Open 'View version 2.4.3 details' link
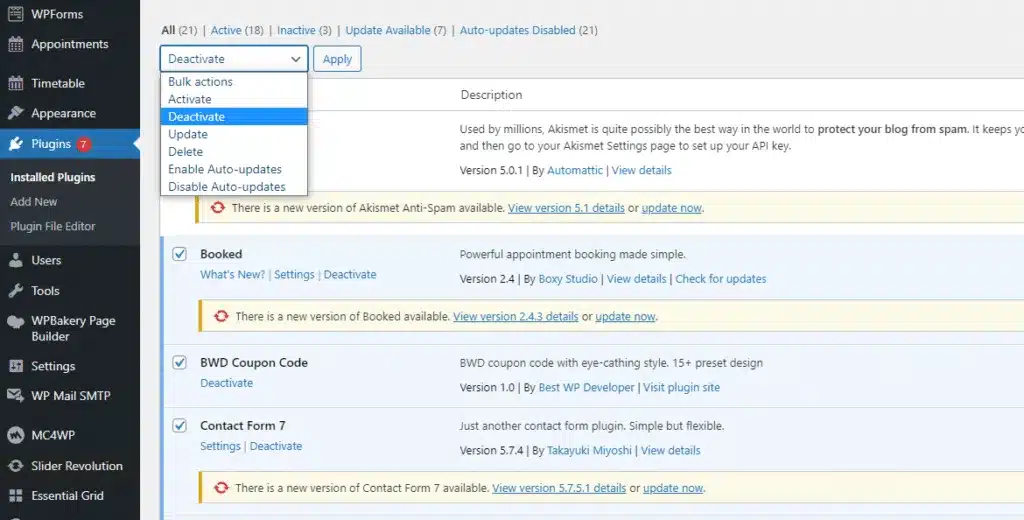Viewport: 1024px width, 520px height. (515, 317)
